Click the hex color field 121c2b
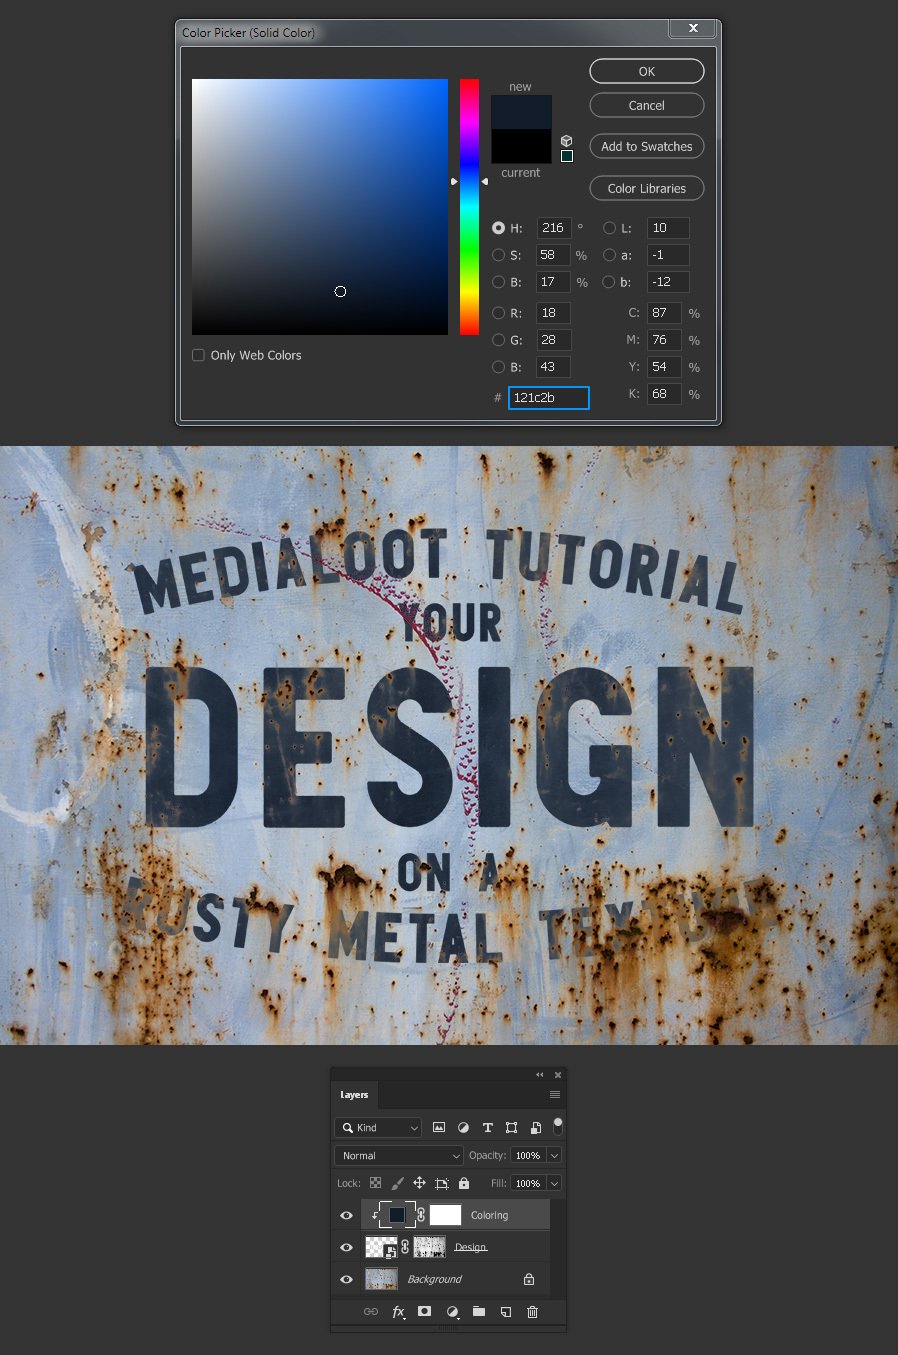Screen dimensions: 898x1355 click(x=548, y=398)
